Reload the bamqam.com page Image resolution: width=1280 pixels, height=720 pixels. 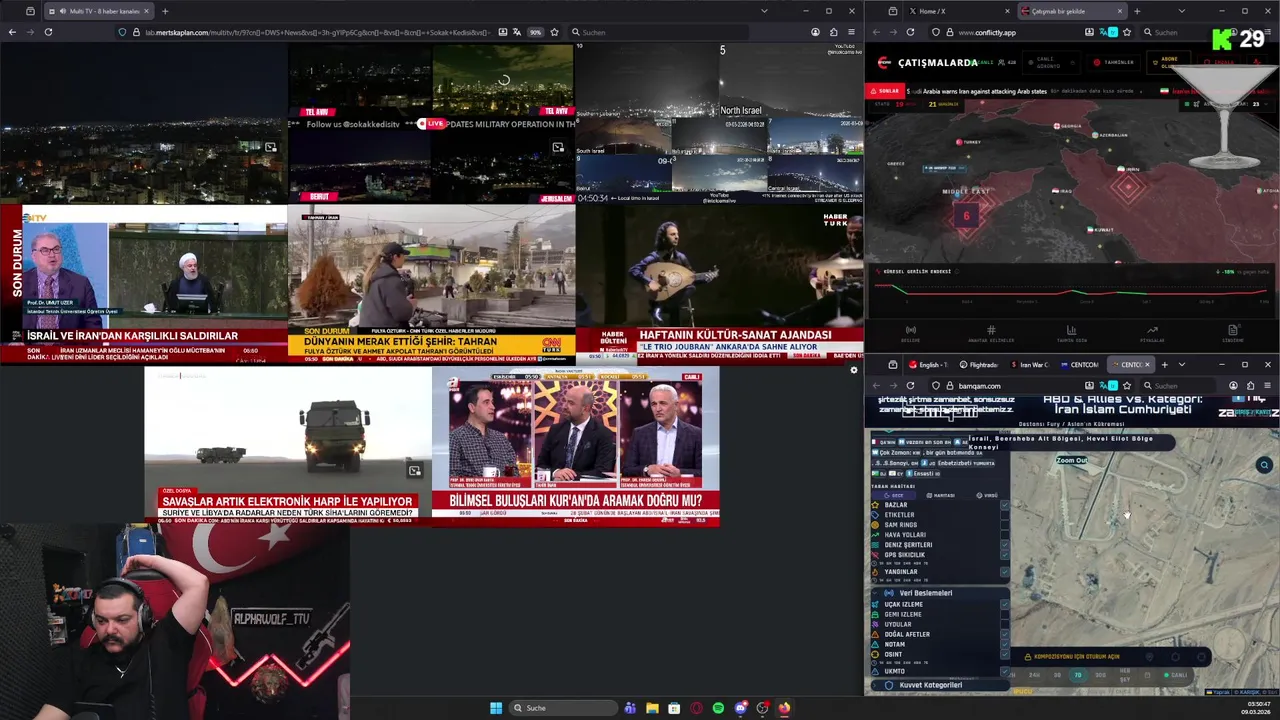point(910,386)
